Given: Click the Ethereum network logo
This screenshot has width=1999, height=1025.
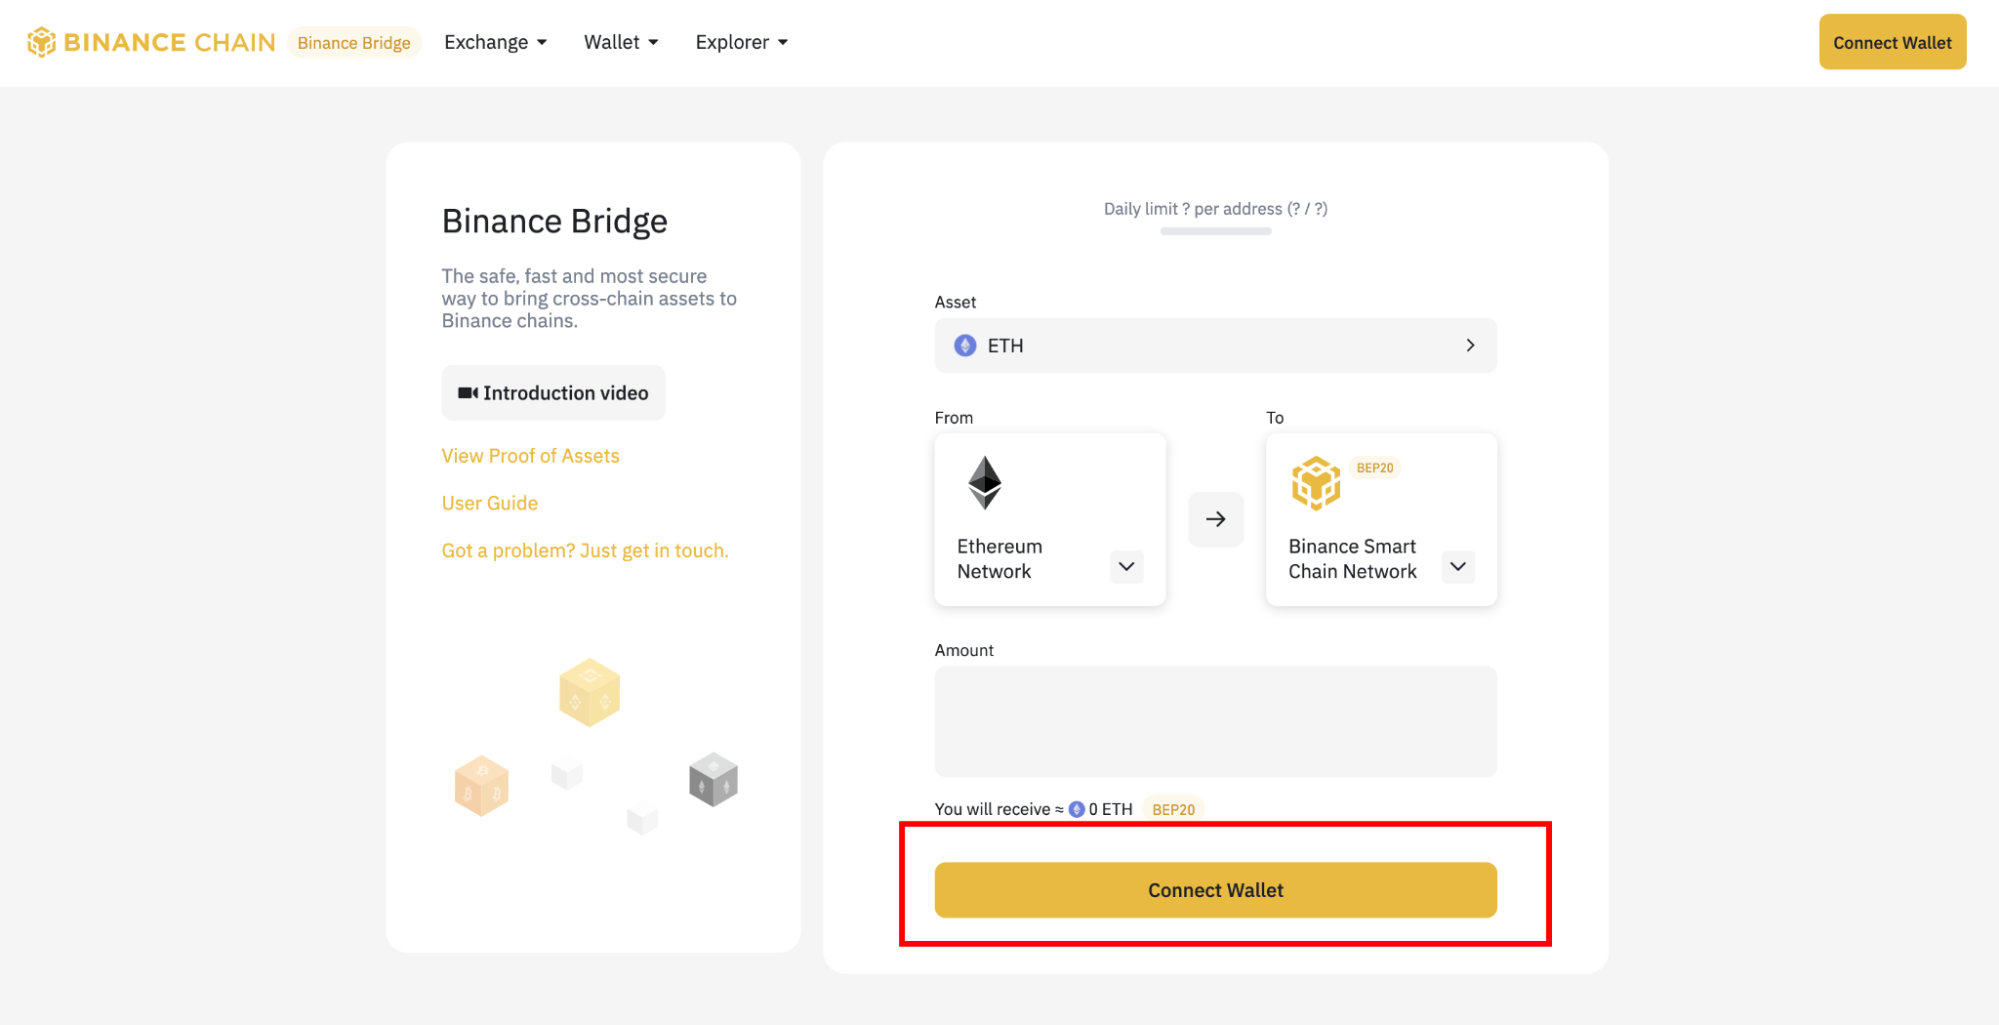Looking at the screenshot, I should pyautogui.click(x=984, y=482).
